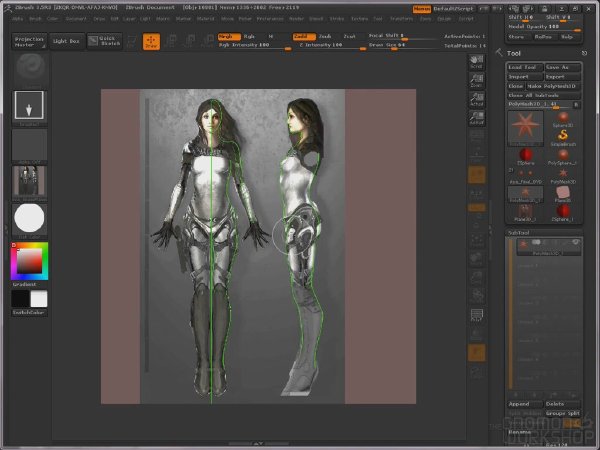Screen dimensions: 600x450
Task: Select the Plane3D tool icon
Action: 562,194
